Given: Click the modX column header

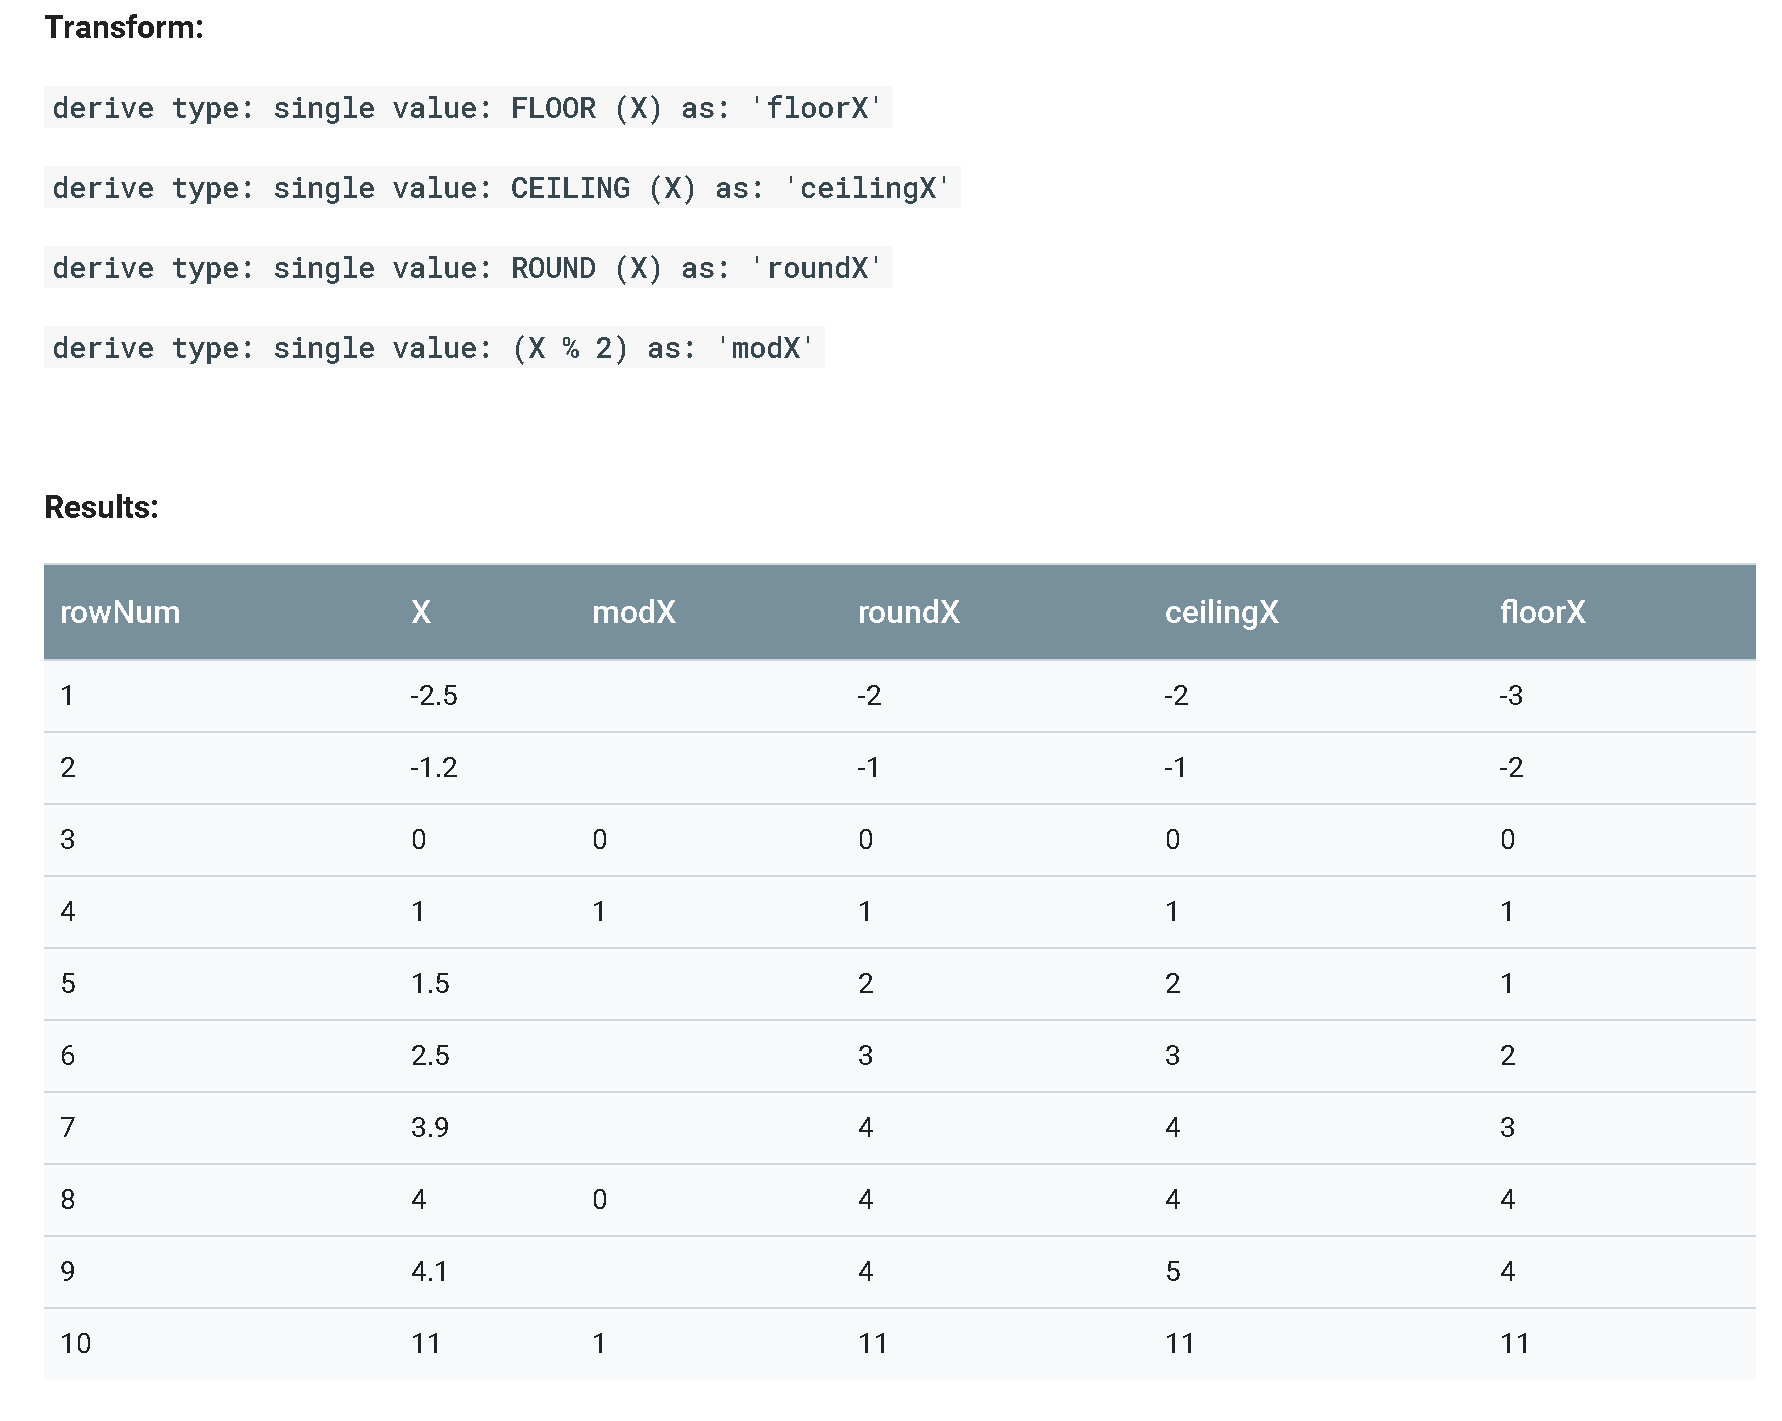Looking at the screenshot, I should point(634,612).
